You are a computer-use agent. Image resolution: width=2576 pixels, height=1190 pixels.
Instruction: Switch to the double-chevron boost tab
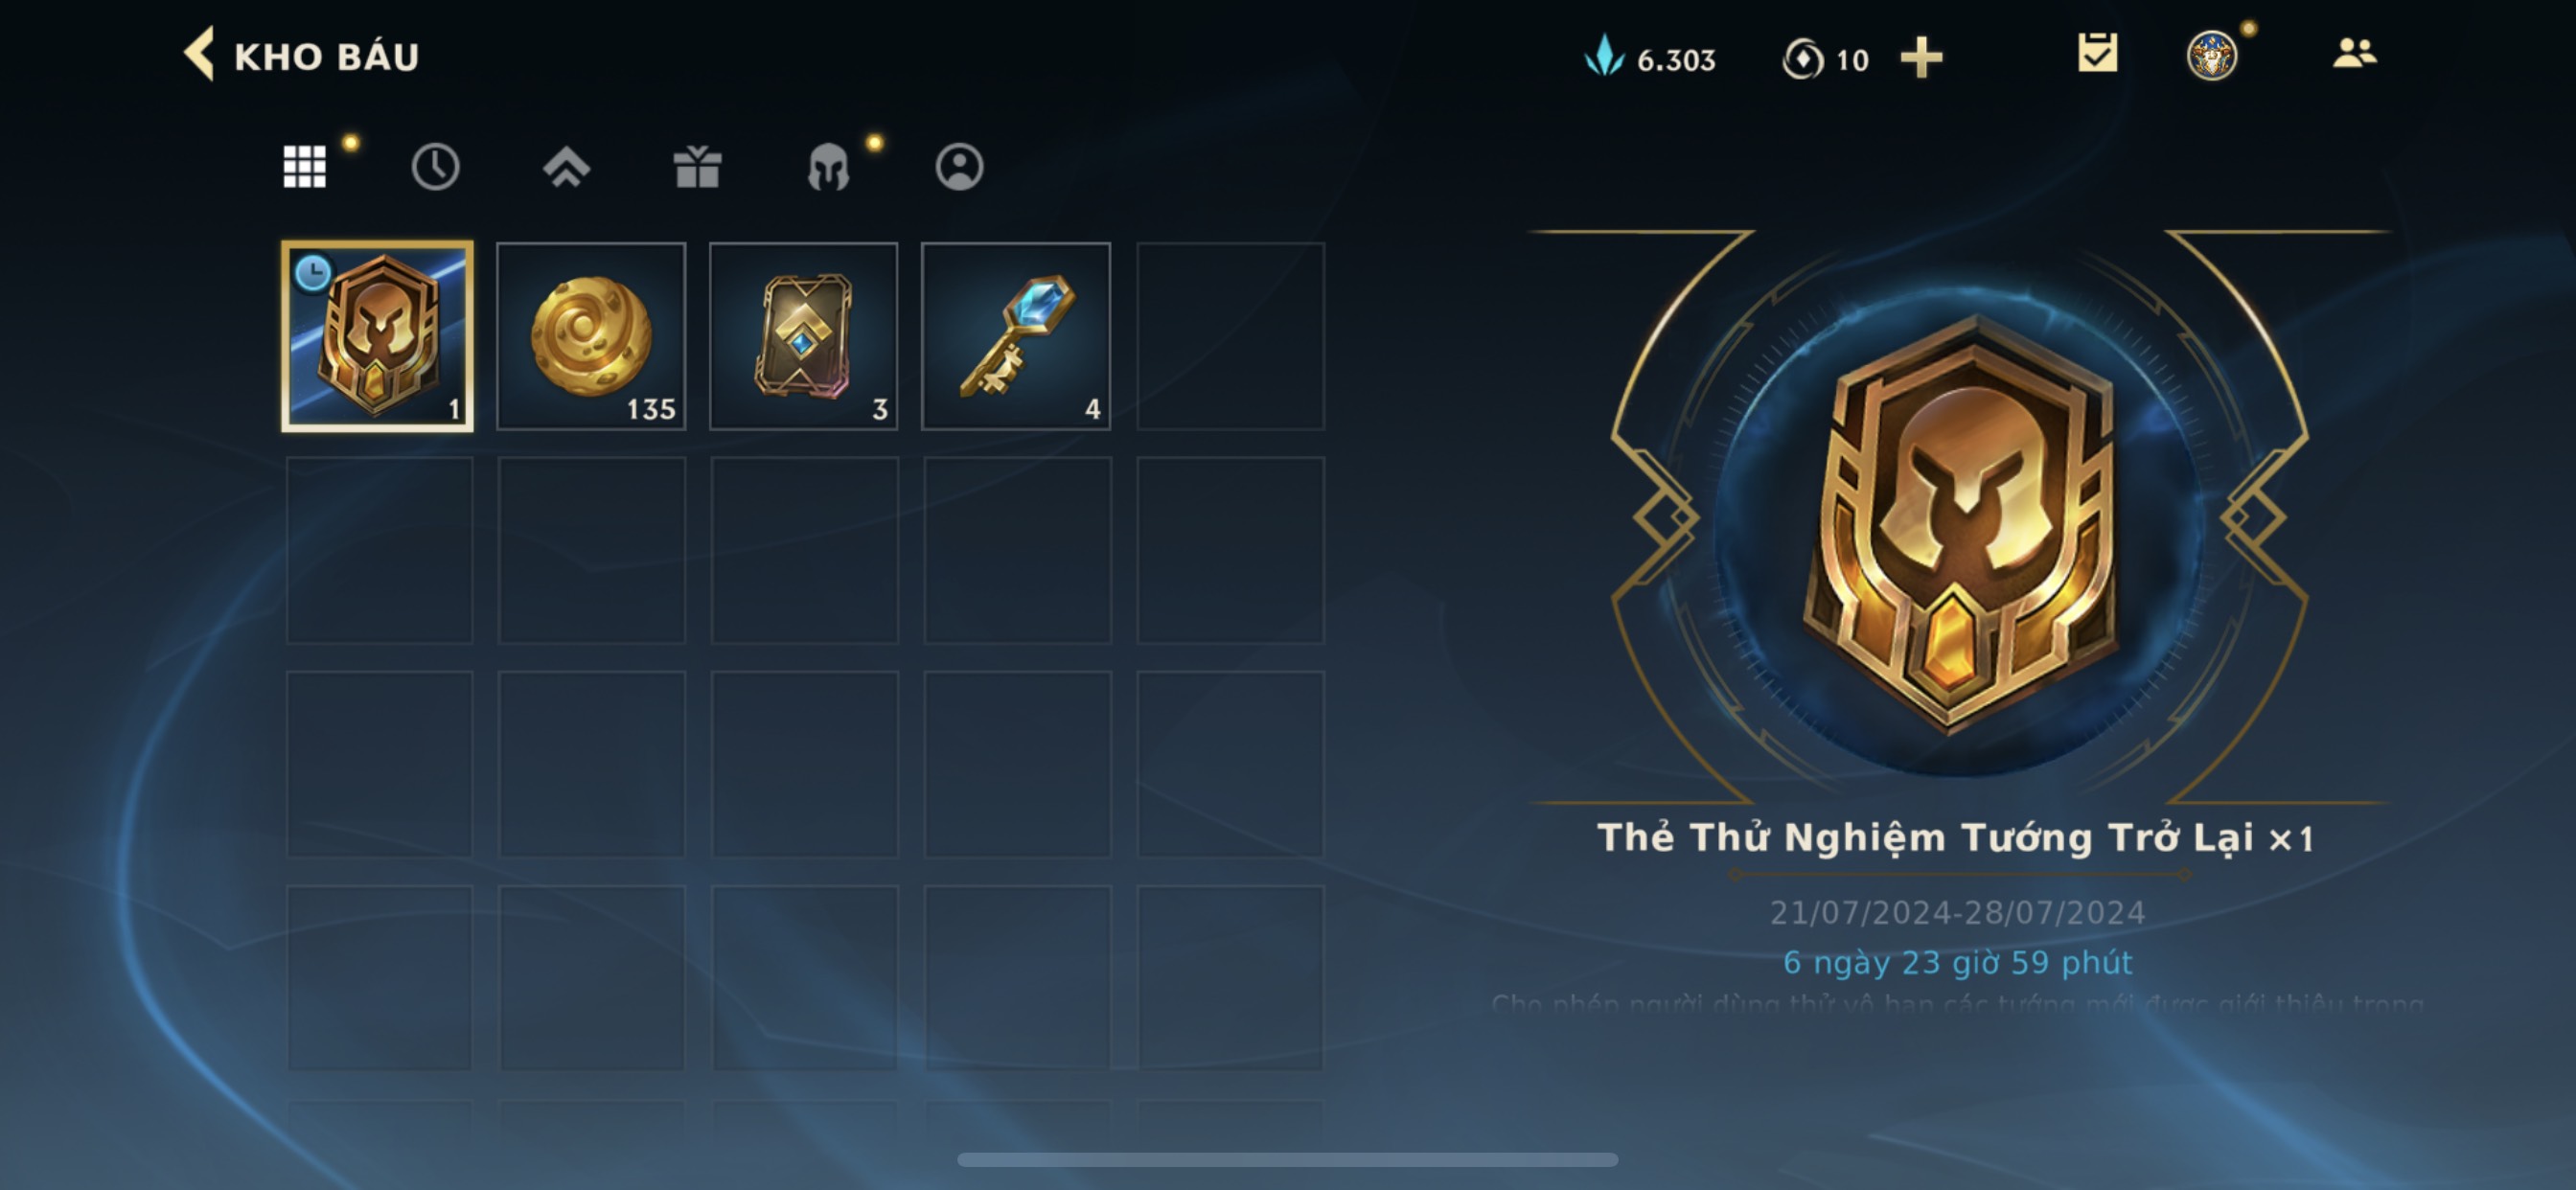click(x=566, y=166)
